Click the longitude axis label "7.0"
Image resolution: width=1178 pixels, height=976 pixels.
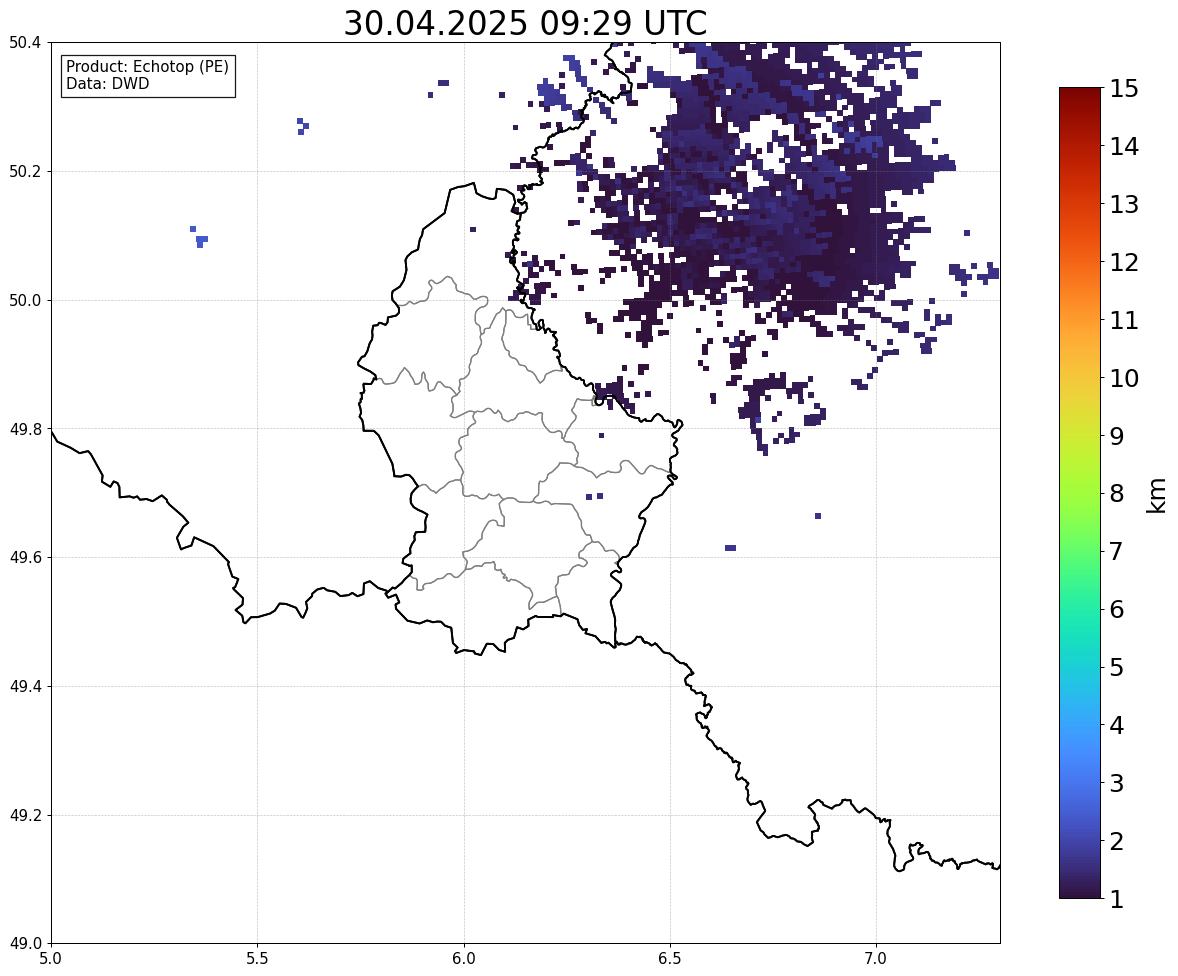(x=876, y=959)
